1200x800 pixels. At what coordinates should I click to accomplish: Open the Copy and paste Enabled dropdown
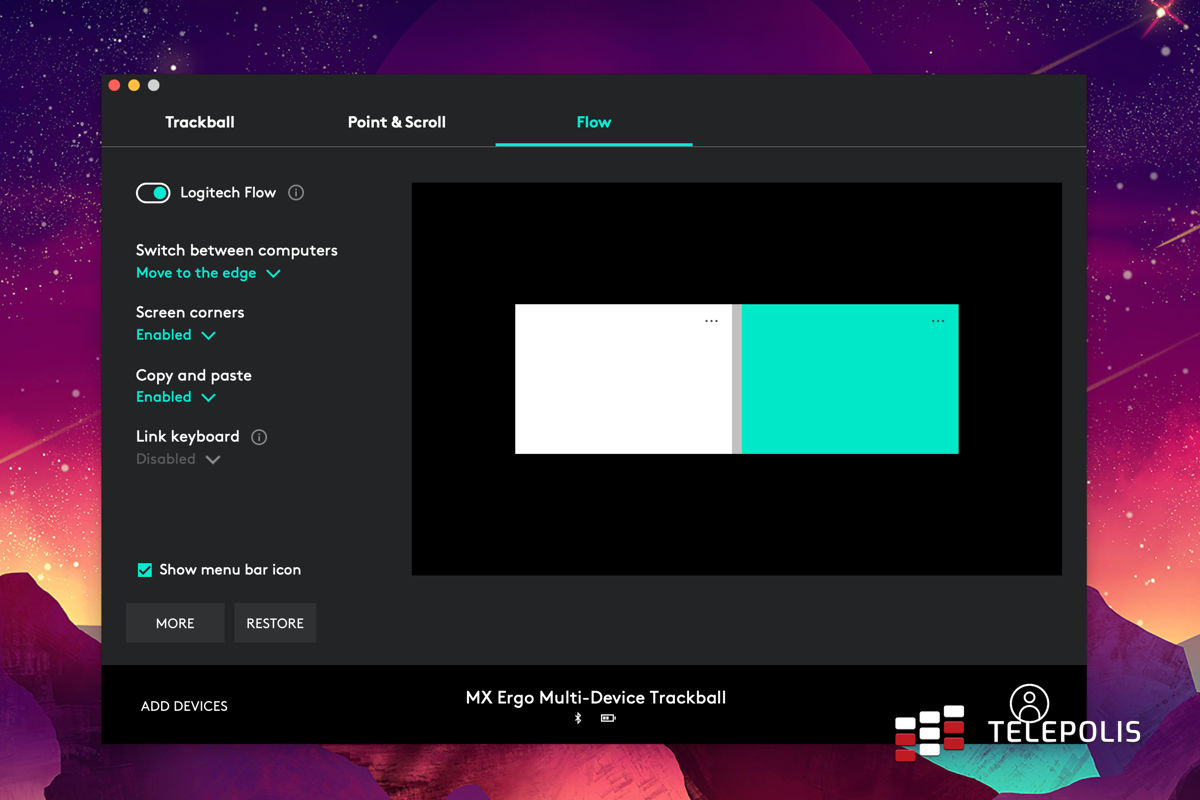coord(176,397)
